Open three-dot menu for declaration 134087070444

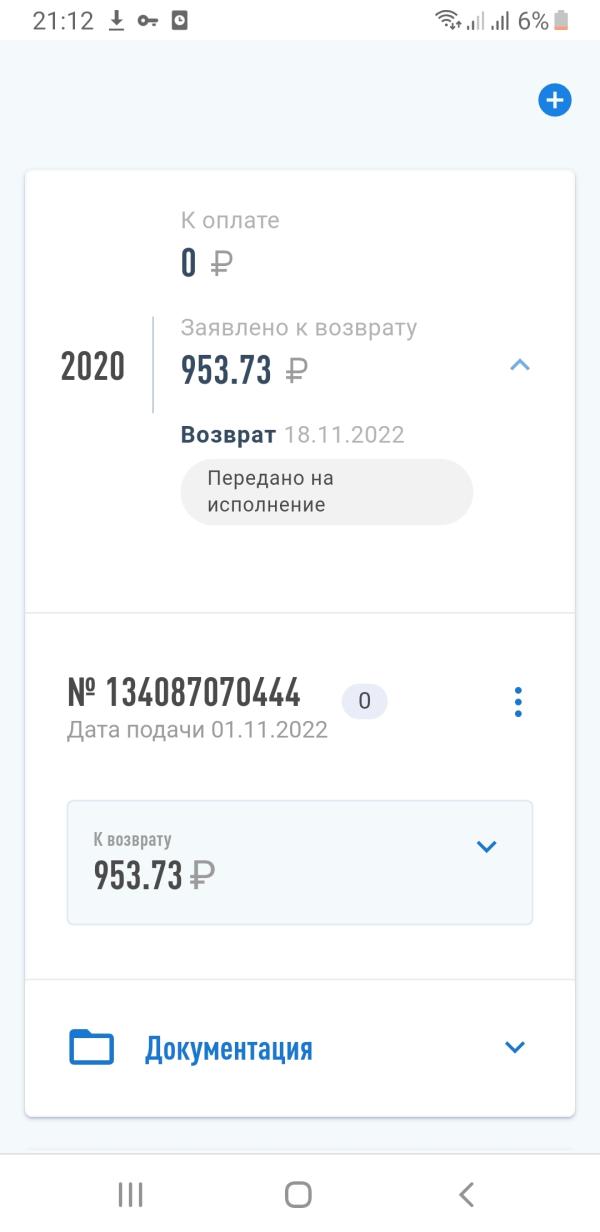coord(518,702)
